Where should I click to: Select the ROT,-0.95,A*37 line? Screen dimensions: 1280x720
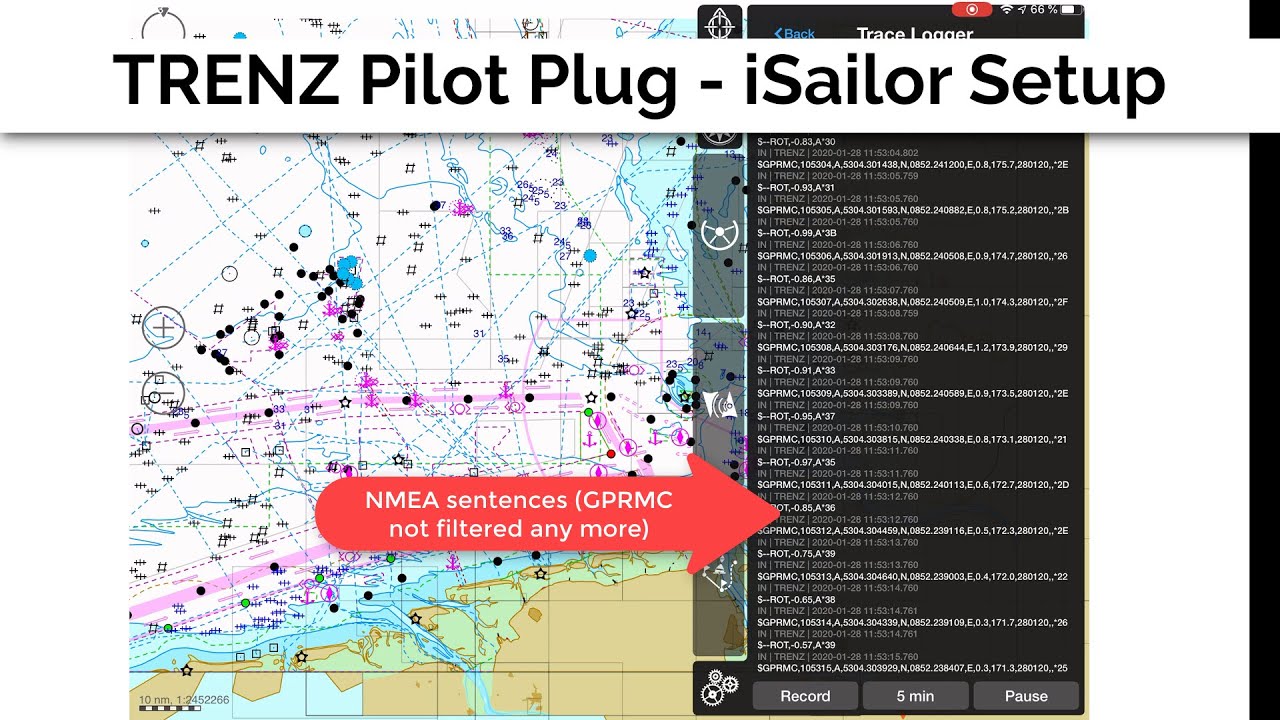796,416
